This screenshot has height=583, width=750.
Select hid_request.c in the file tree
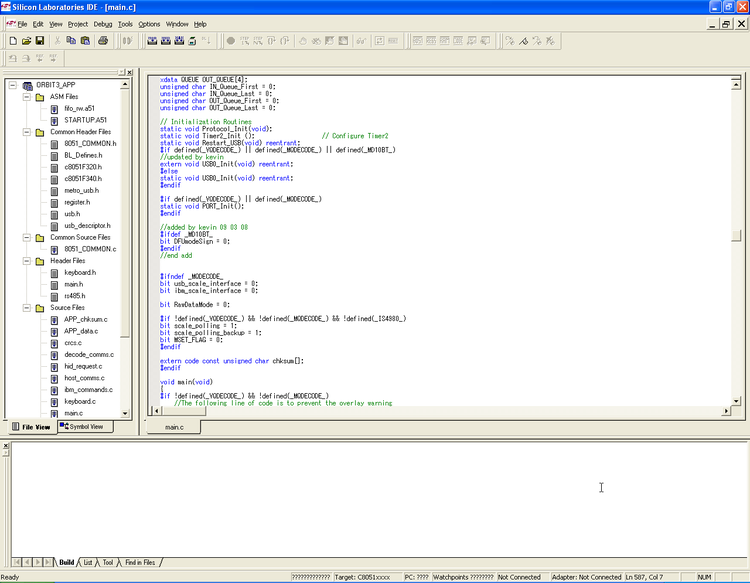[x=83, y=367]
